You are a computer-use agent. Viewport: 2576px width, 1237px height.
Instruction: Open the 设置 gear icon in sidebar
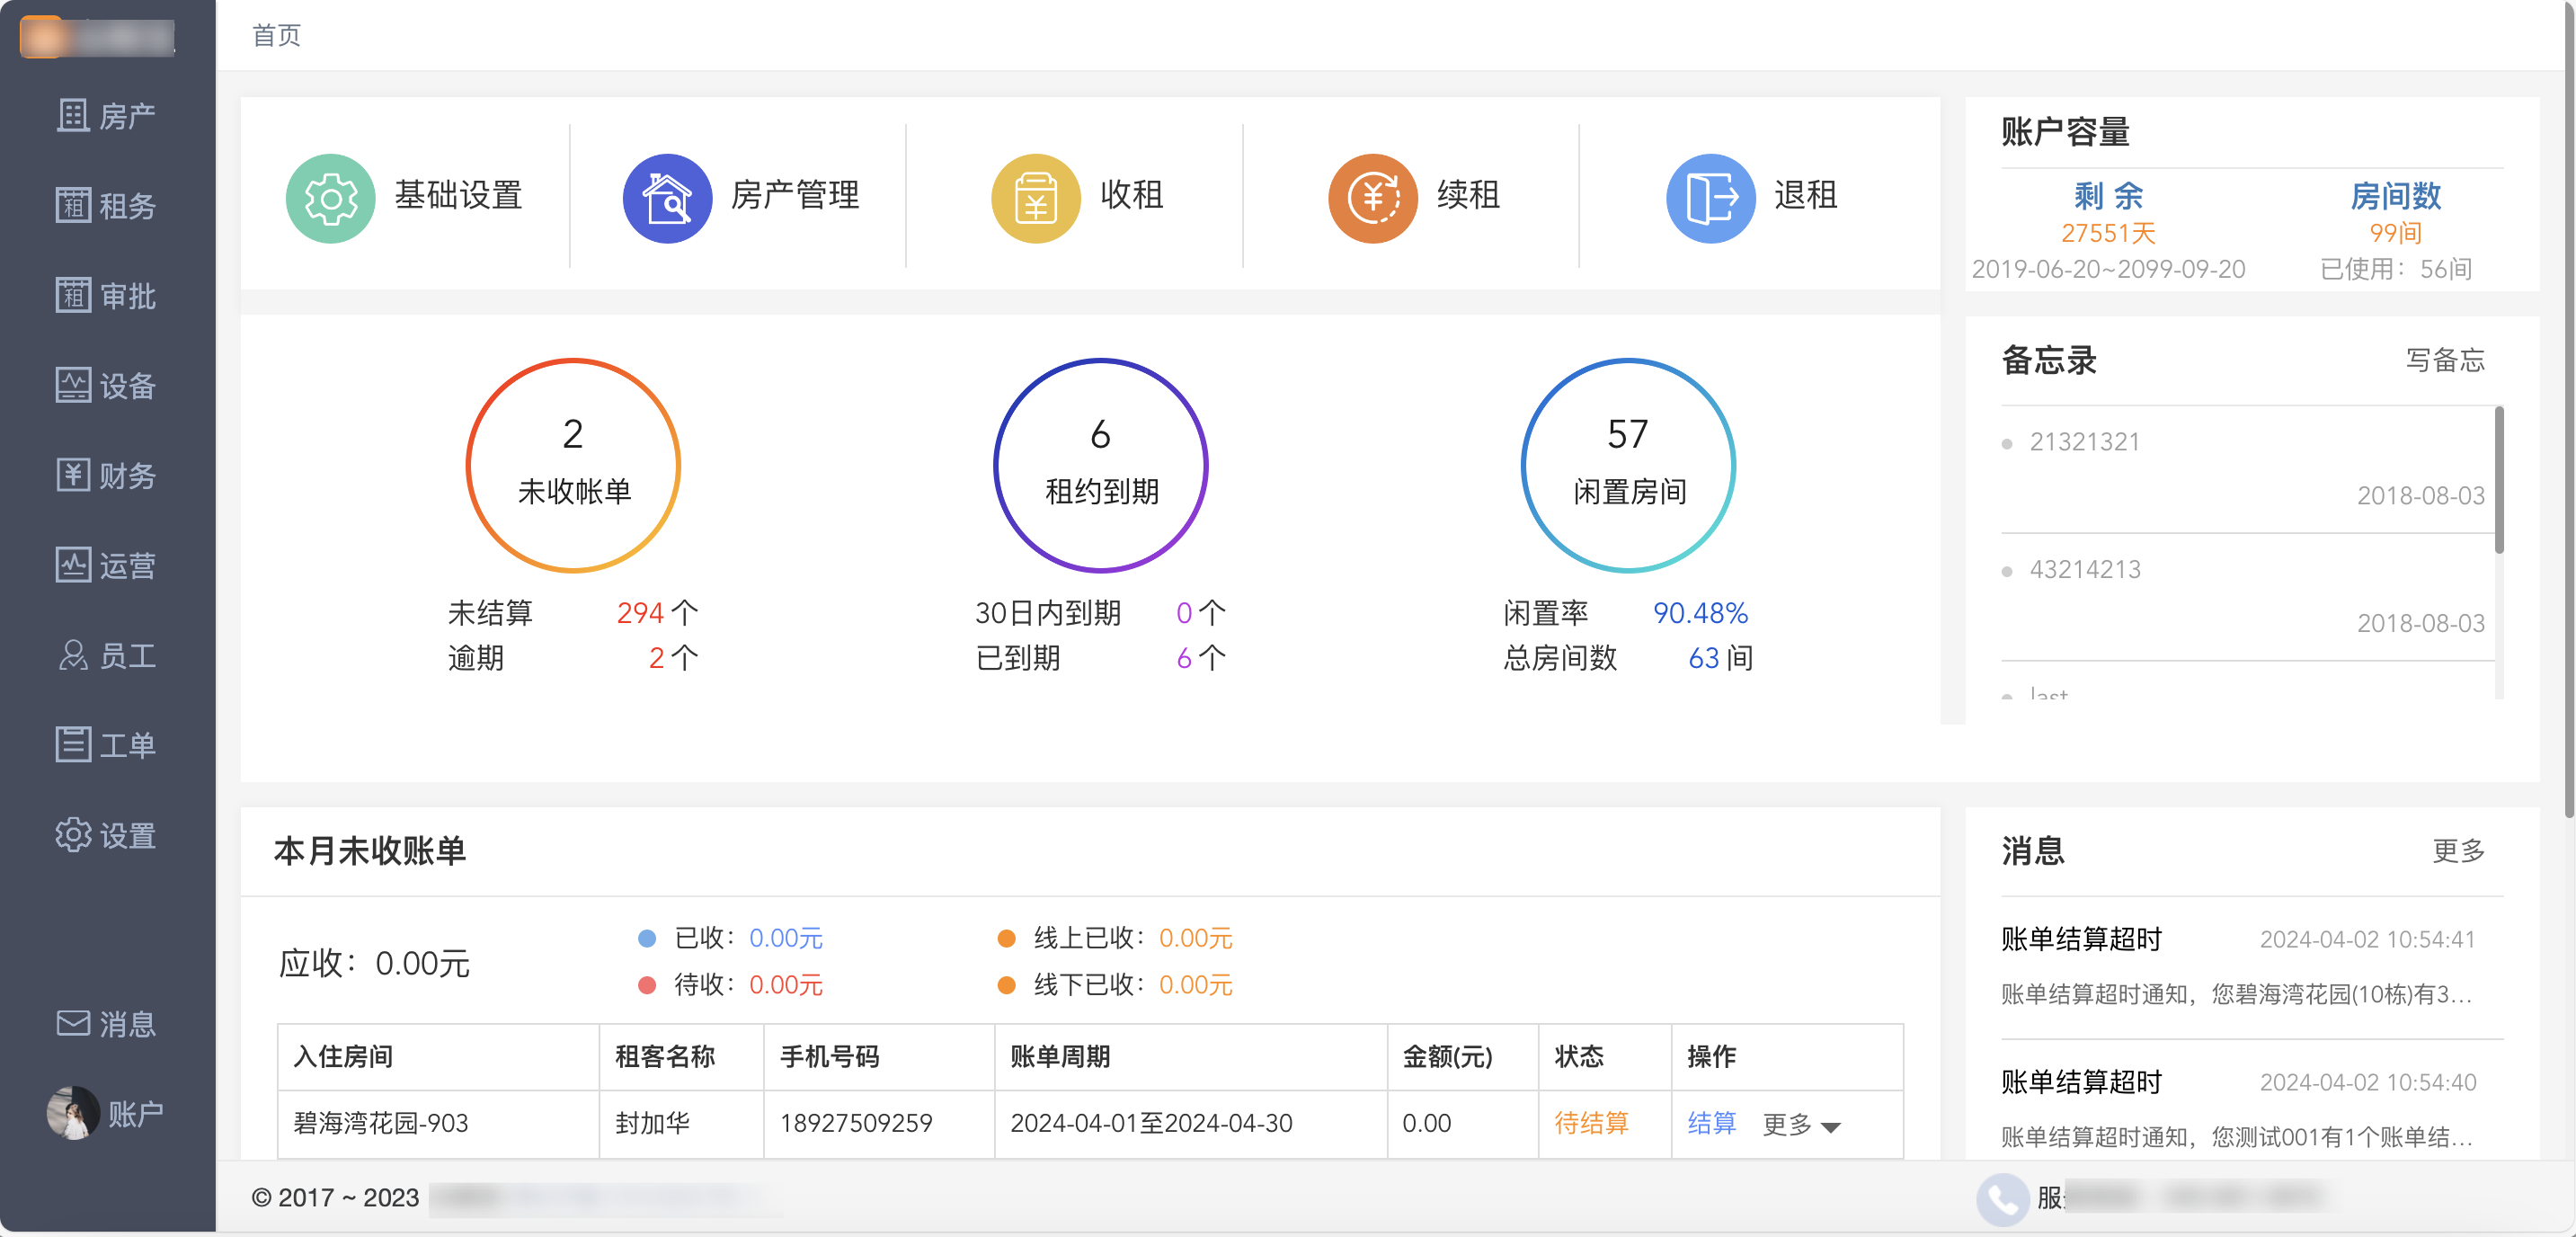[x=73, y=836]
